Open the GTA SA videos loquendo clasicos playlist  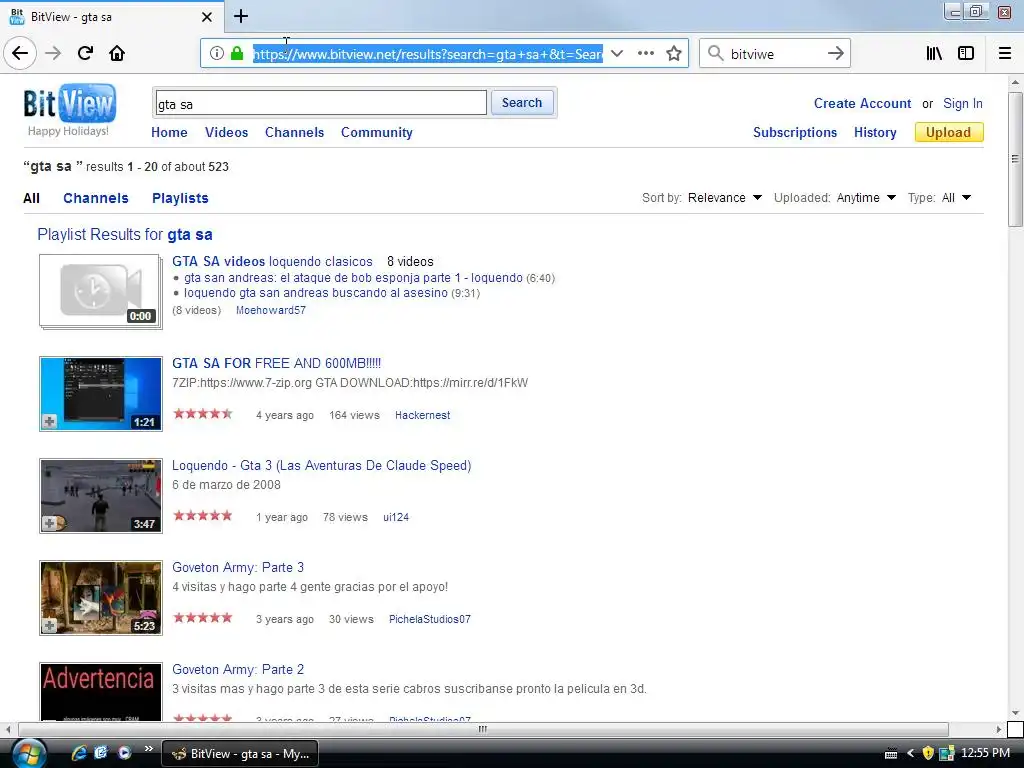point(272,261)
